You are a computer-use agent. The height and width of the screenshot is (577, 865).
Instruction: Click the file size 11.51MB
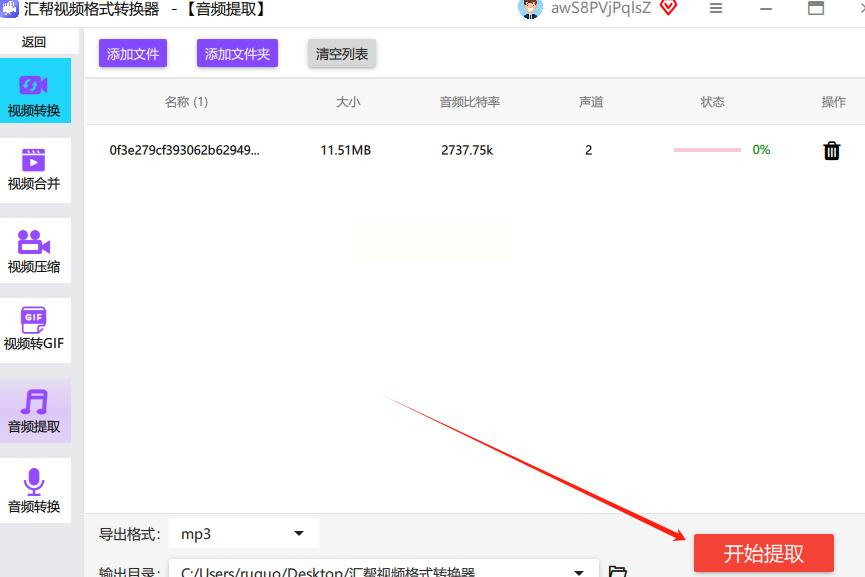(346, 150)
